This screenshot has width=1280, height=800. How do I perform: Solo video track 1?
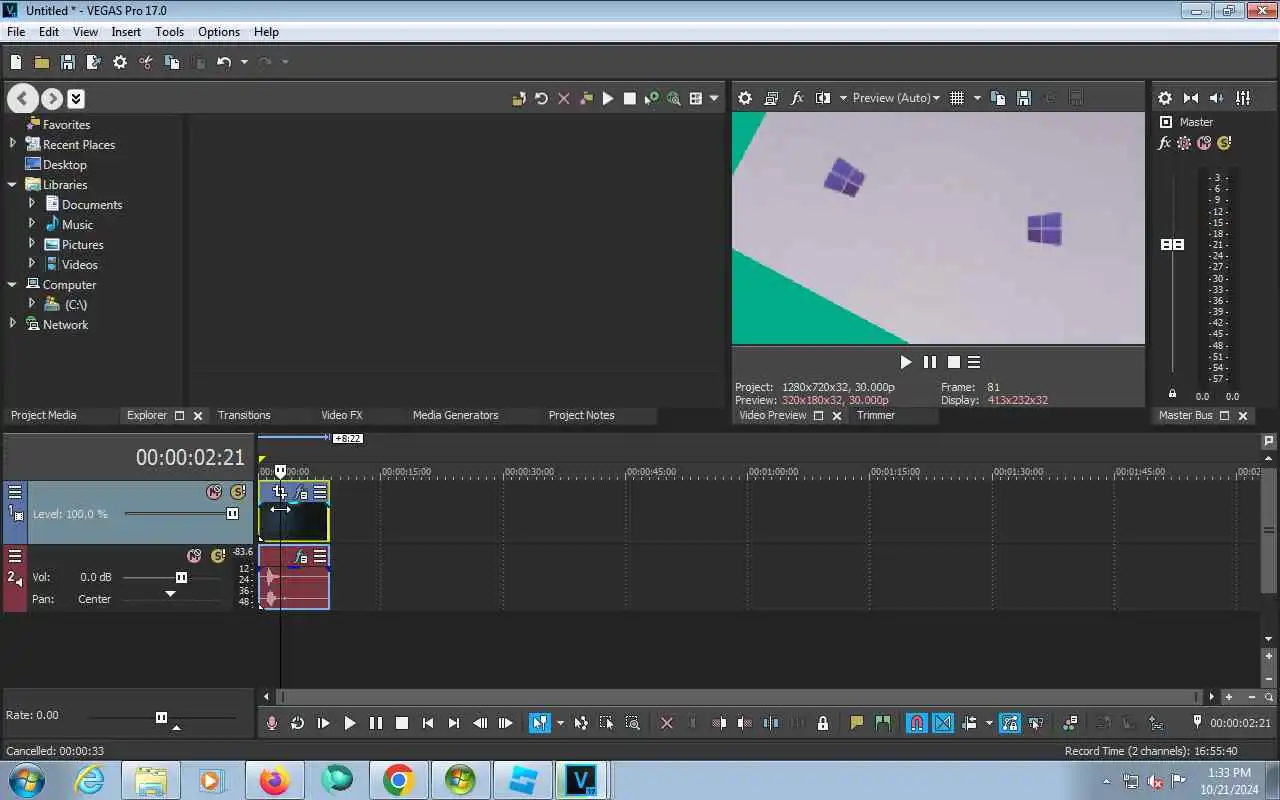pyautogui.click(x=238, y=492)
